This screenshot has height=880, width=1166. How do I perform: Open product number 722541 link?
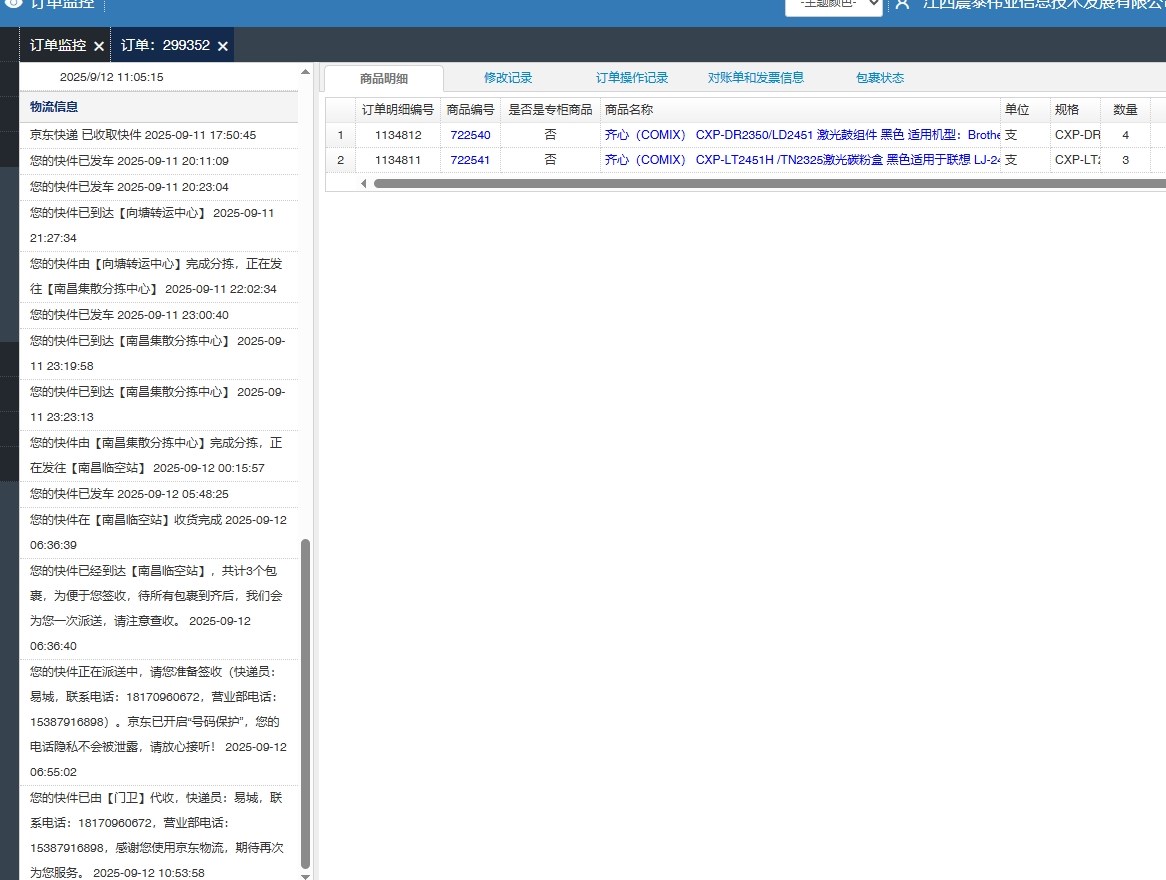[470, 160]
